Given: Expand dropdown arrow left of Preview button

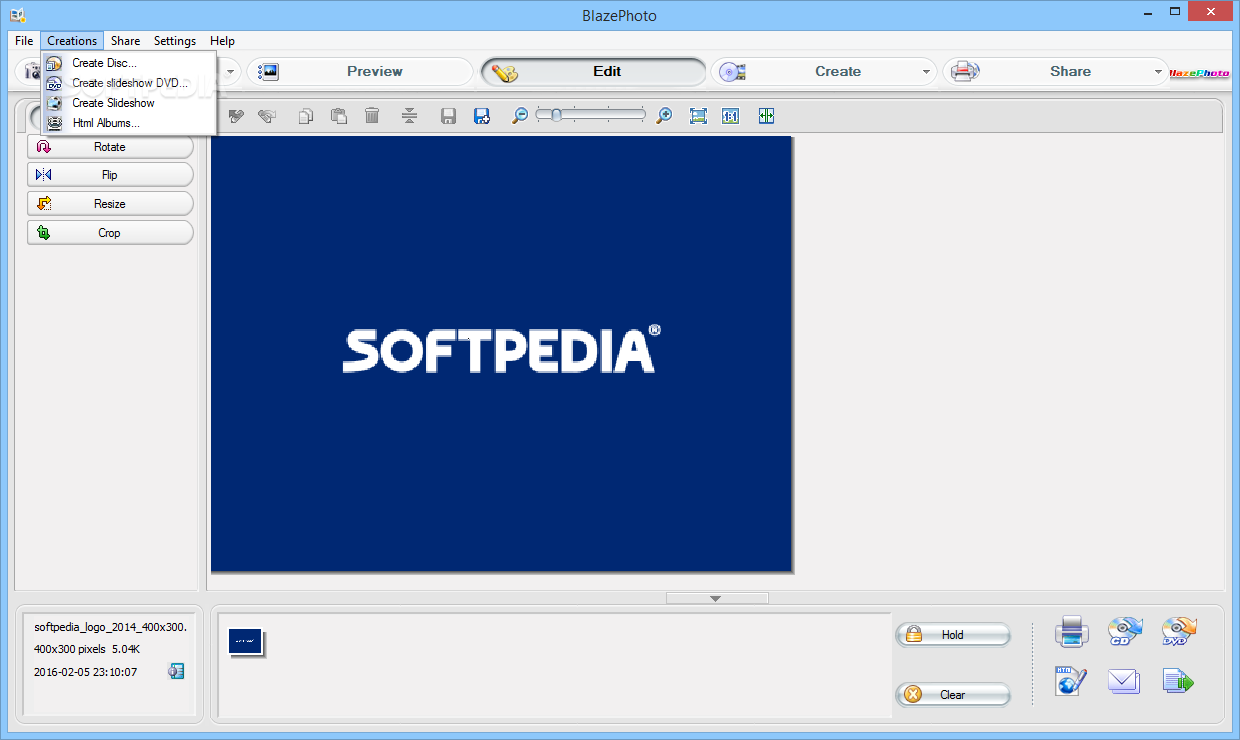Looking at the screenshot, I should 230,72.
